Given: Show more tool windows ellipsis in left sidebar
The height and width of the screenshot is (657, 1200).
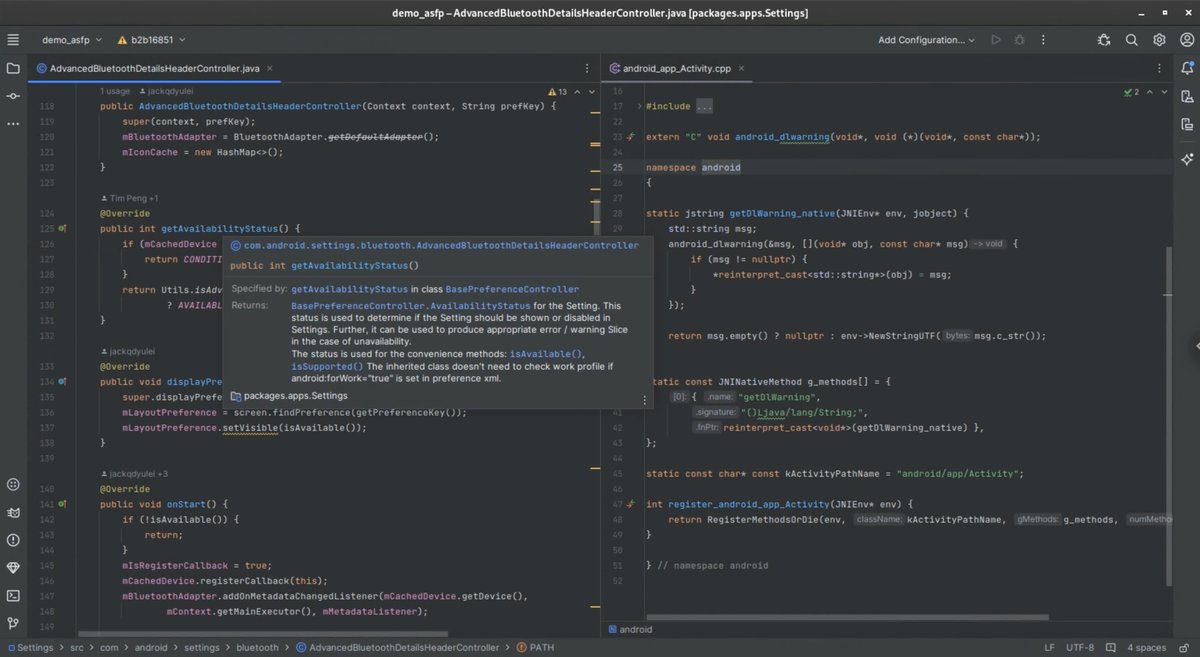Looking at the screenshot, I should click(13, 124).
